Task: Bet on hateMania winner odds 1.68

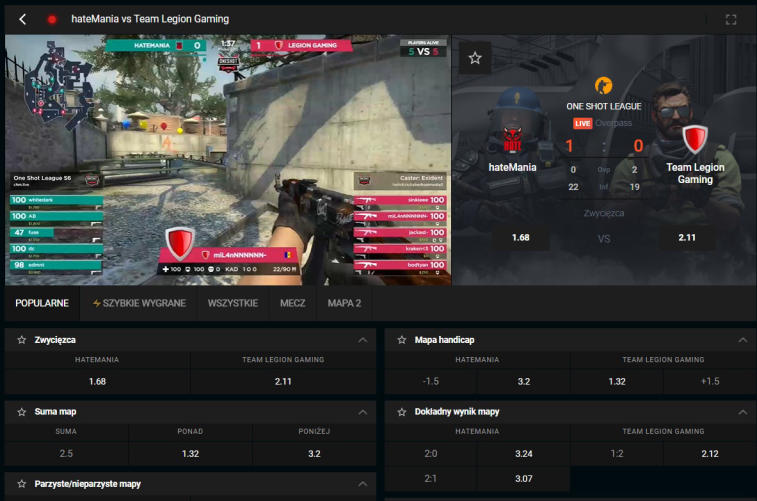Action: click(x=97, y=381)
